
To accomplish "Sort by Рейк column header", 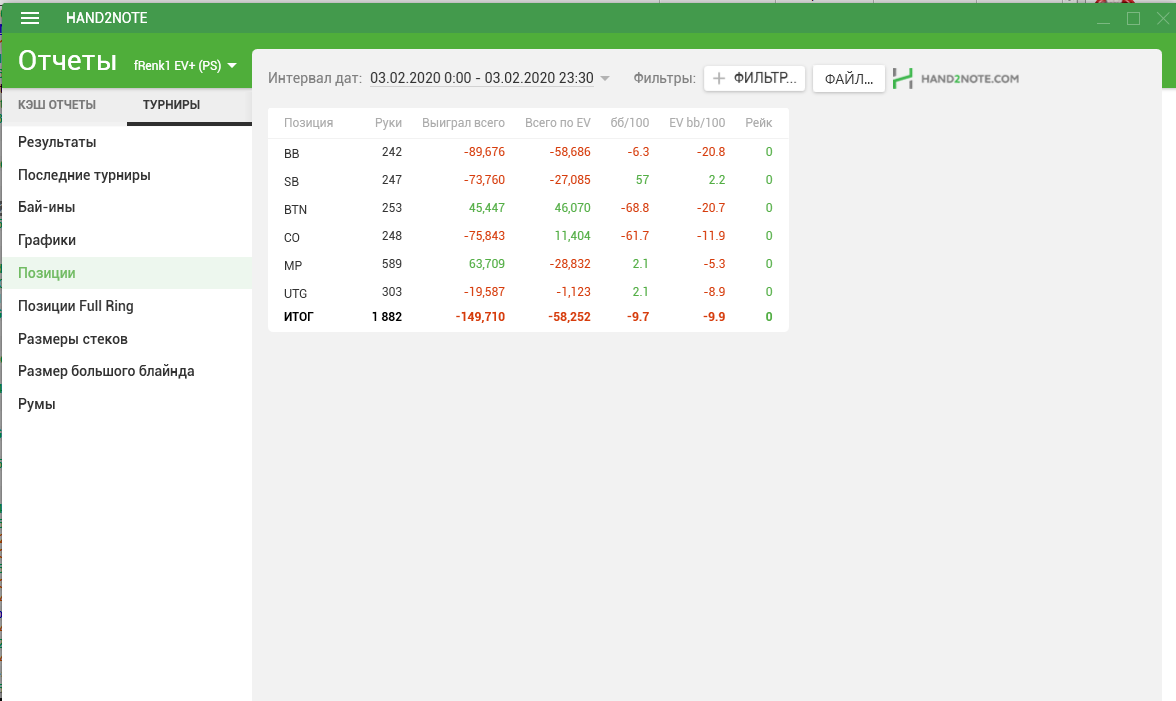I will (x=758, y=122).
